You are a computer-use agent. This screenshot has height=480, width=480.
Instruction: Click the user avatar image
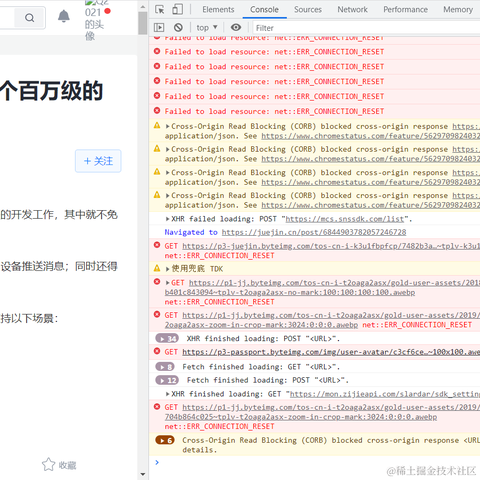pyautogui.click(x=94, y=20)
